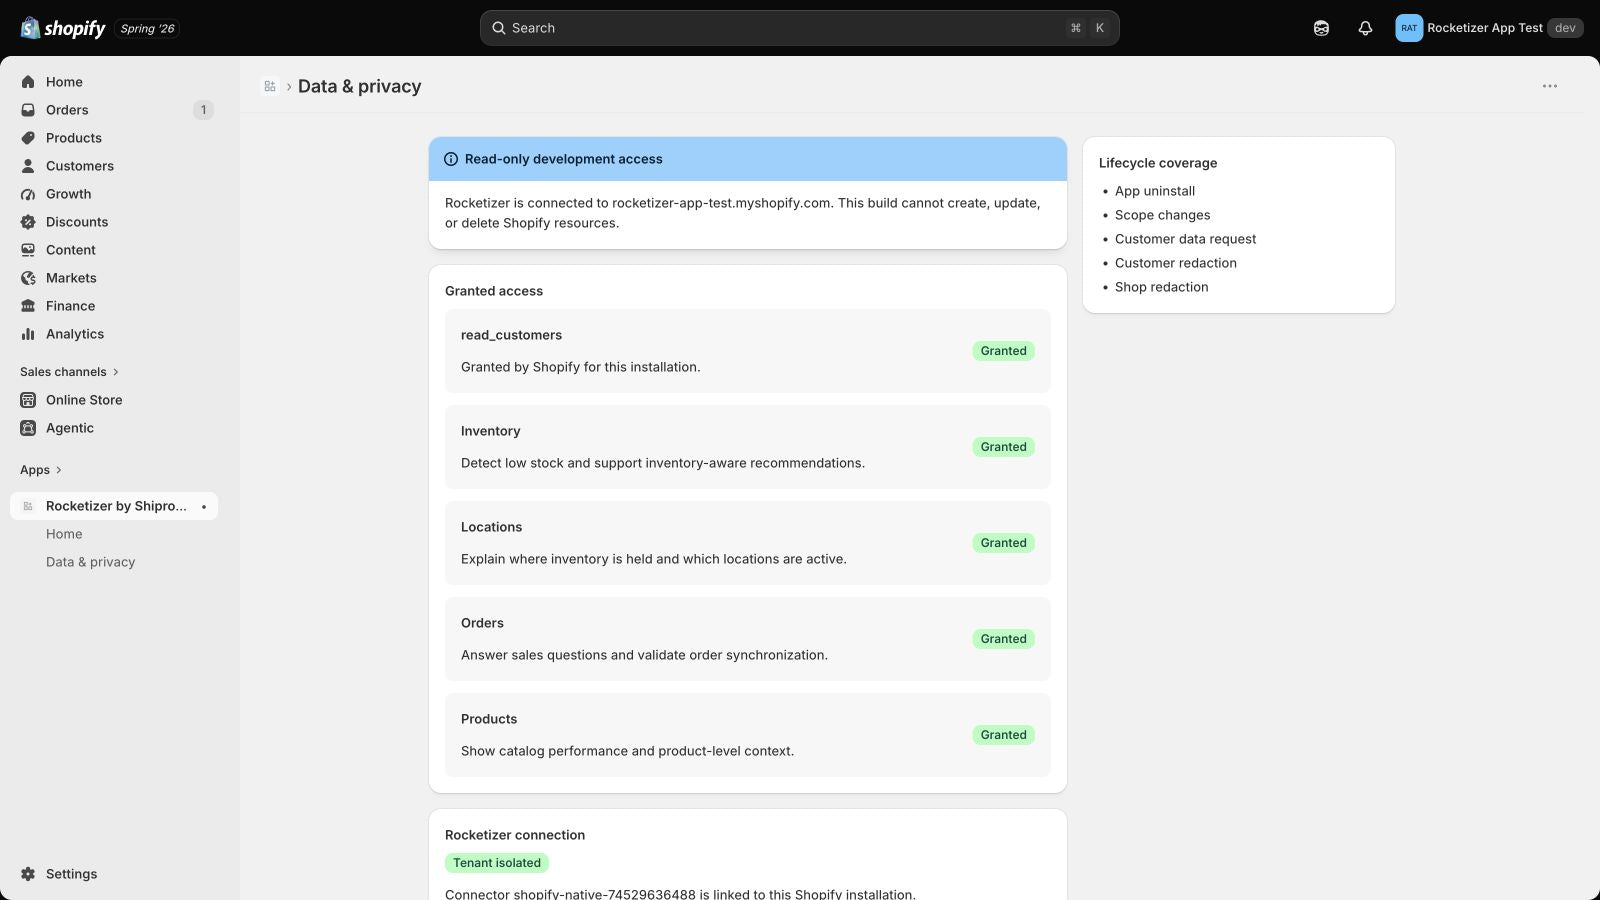Expand the Sales channels section
This screenshot has height=900, width=1600.
(x=69, y=372)
